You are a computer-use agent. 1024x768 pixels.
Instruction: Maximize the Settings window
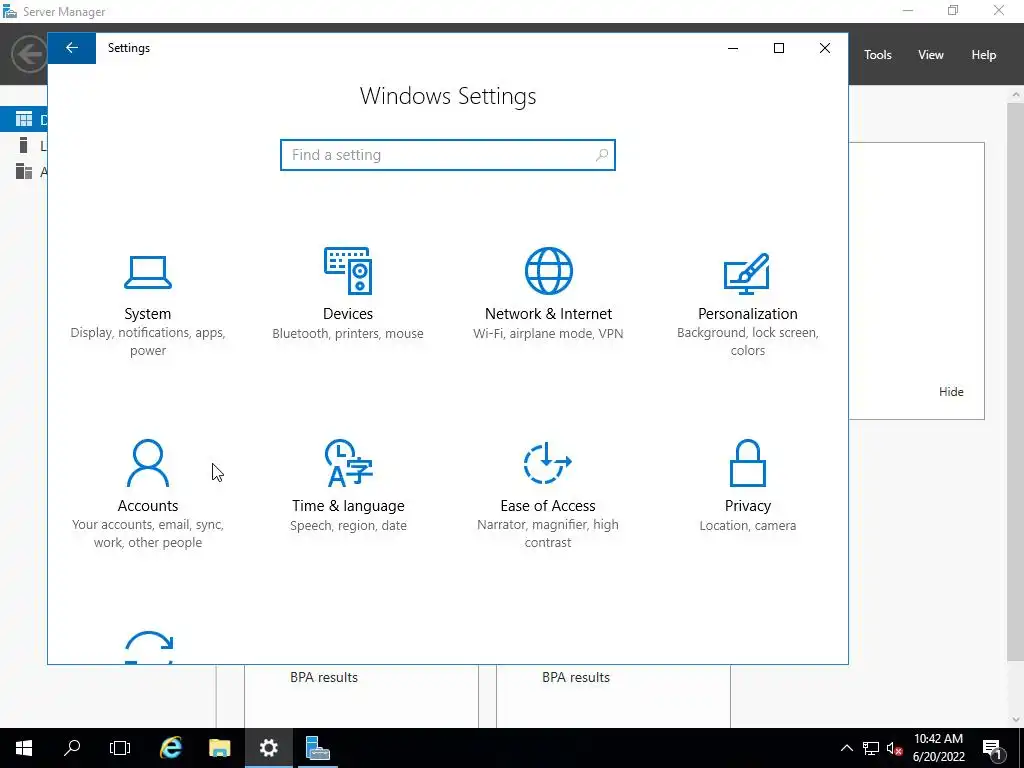[778, 48]
